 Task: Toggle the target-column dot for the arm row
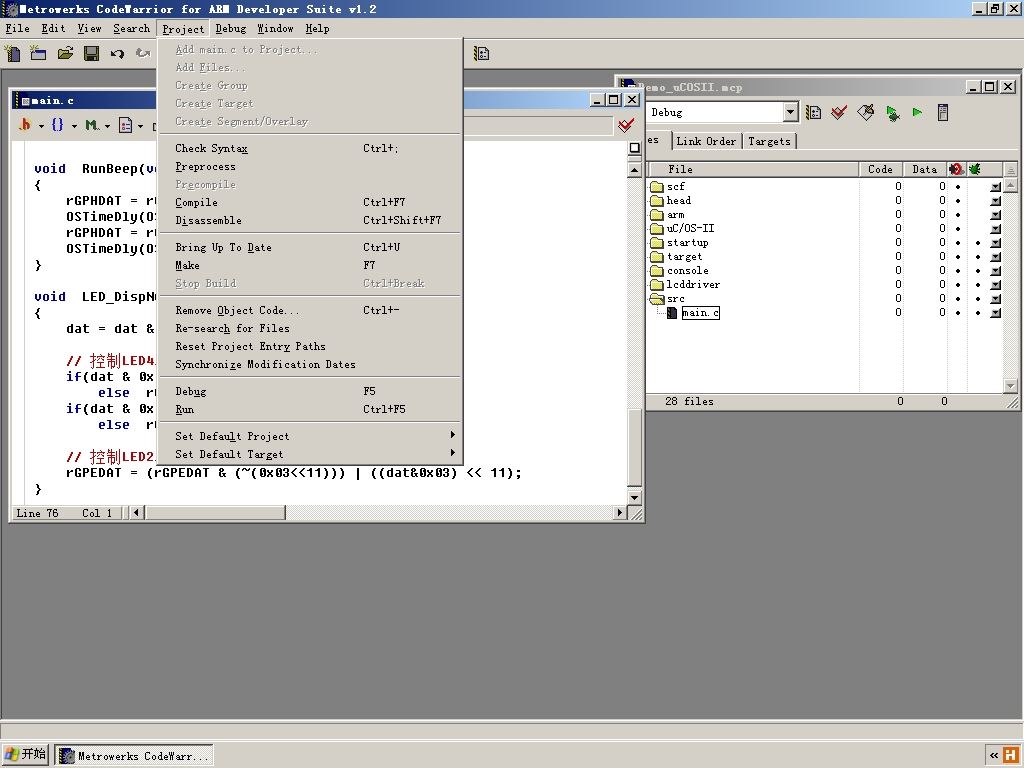coord(958,215)
